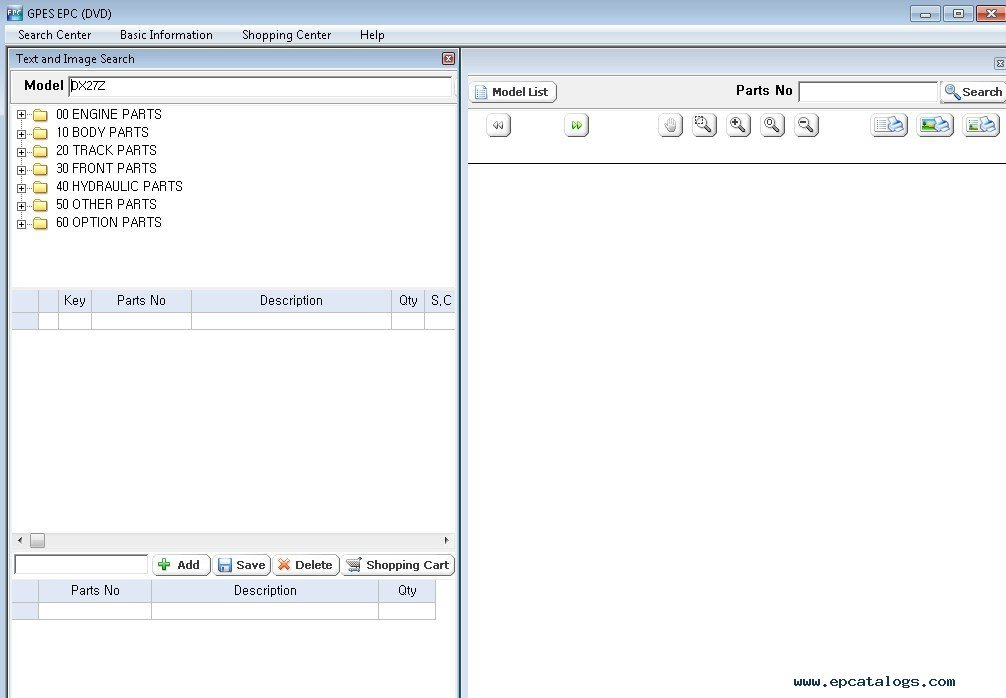Close the right viewer panel

click(x=1000, y=63)
